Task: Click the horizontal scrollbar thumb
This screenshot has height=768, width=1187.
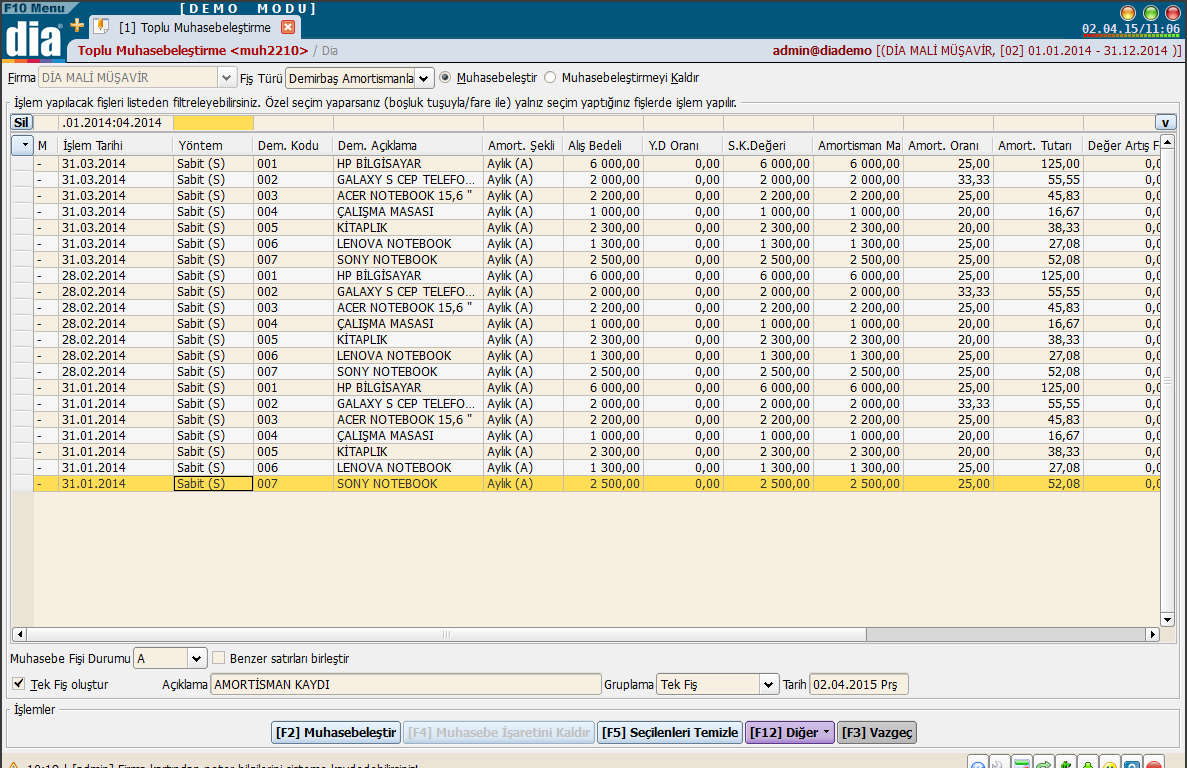Action: point(446,634)
